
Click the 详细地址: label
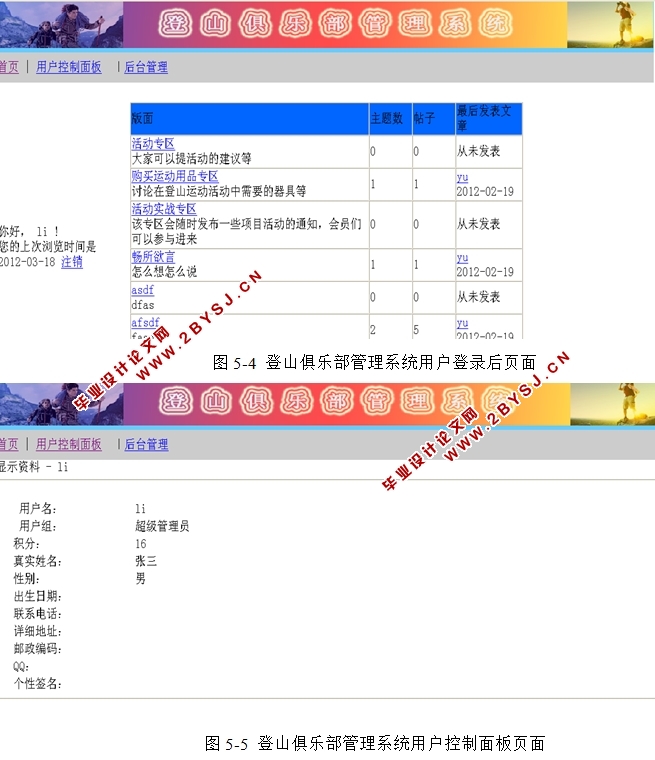(37, 631)
